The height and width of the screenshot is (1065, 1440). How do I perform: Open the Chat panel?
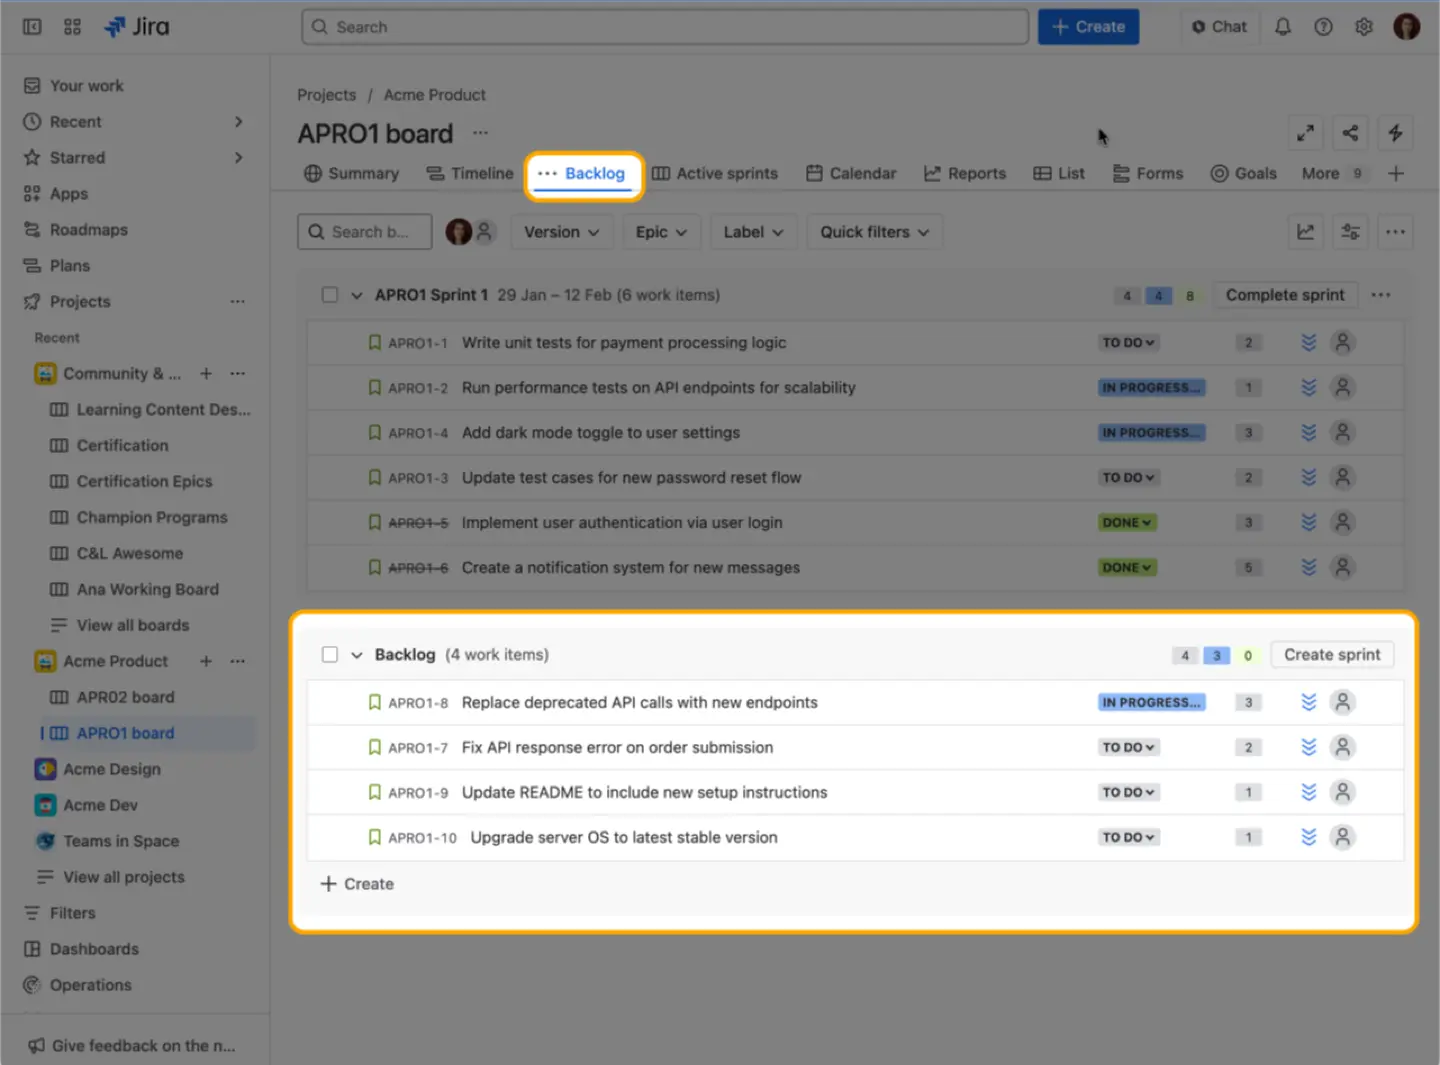[x=1219, y=26]
